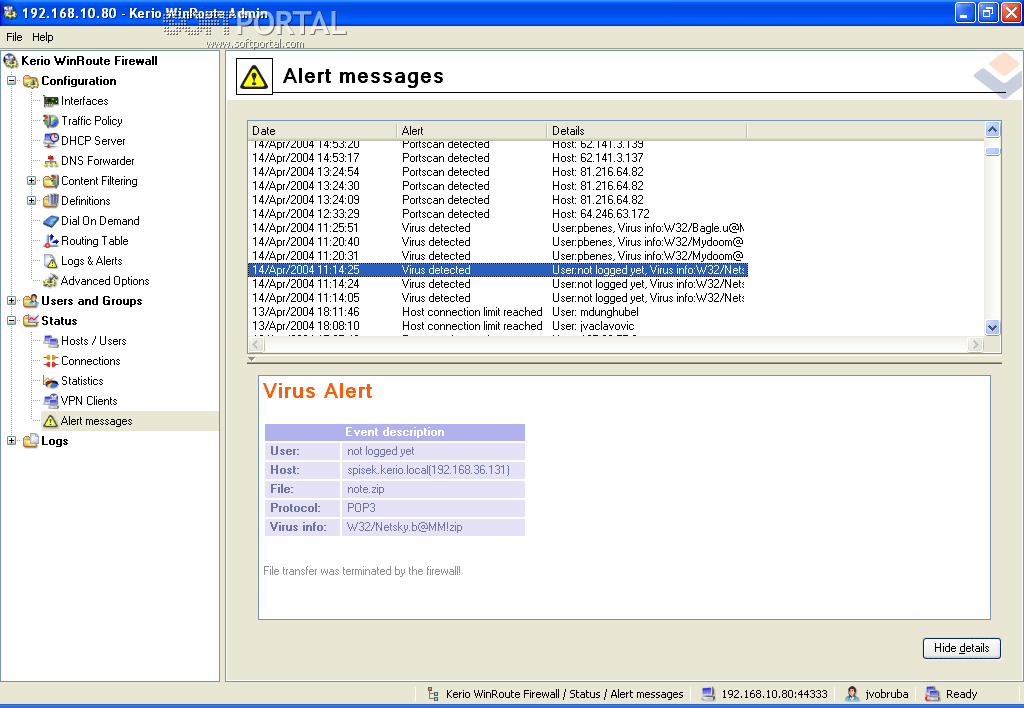Collapse the Status tree node
The height and width of the screenshot is (708, 1024).
tap(12, 321)
